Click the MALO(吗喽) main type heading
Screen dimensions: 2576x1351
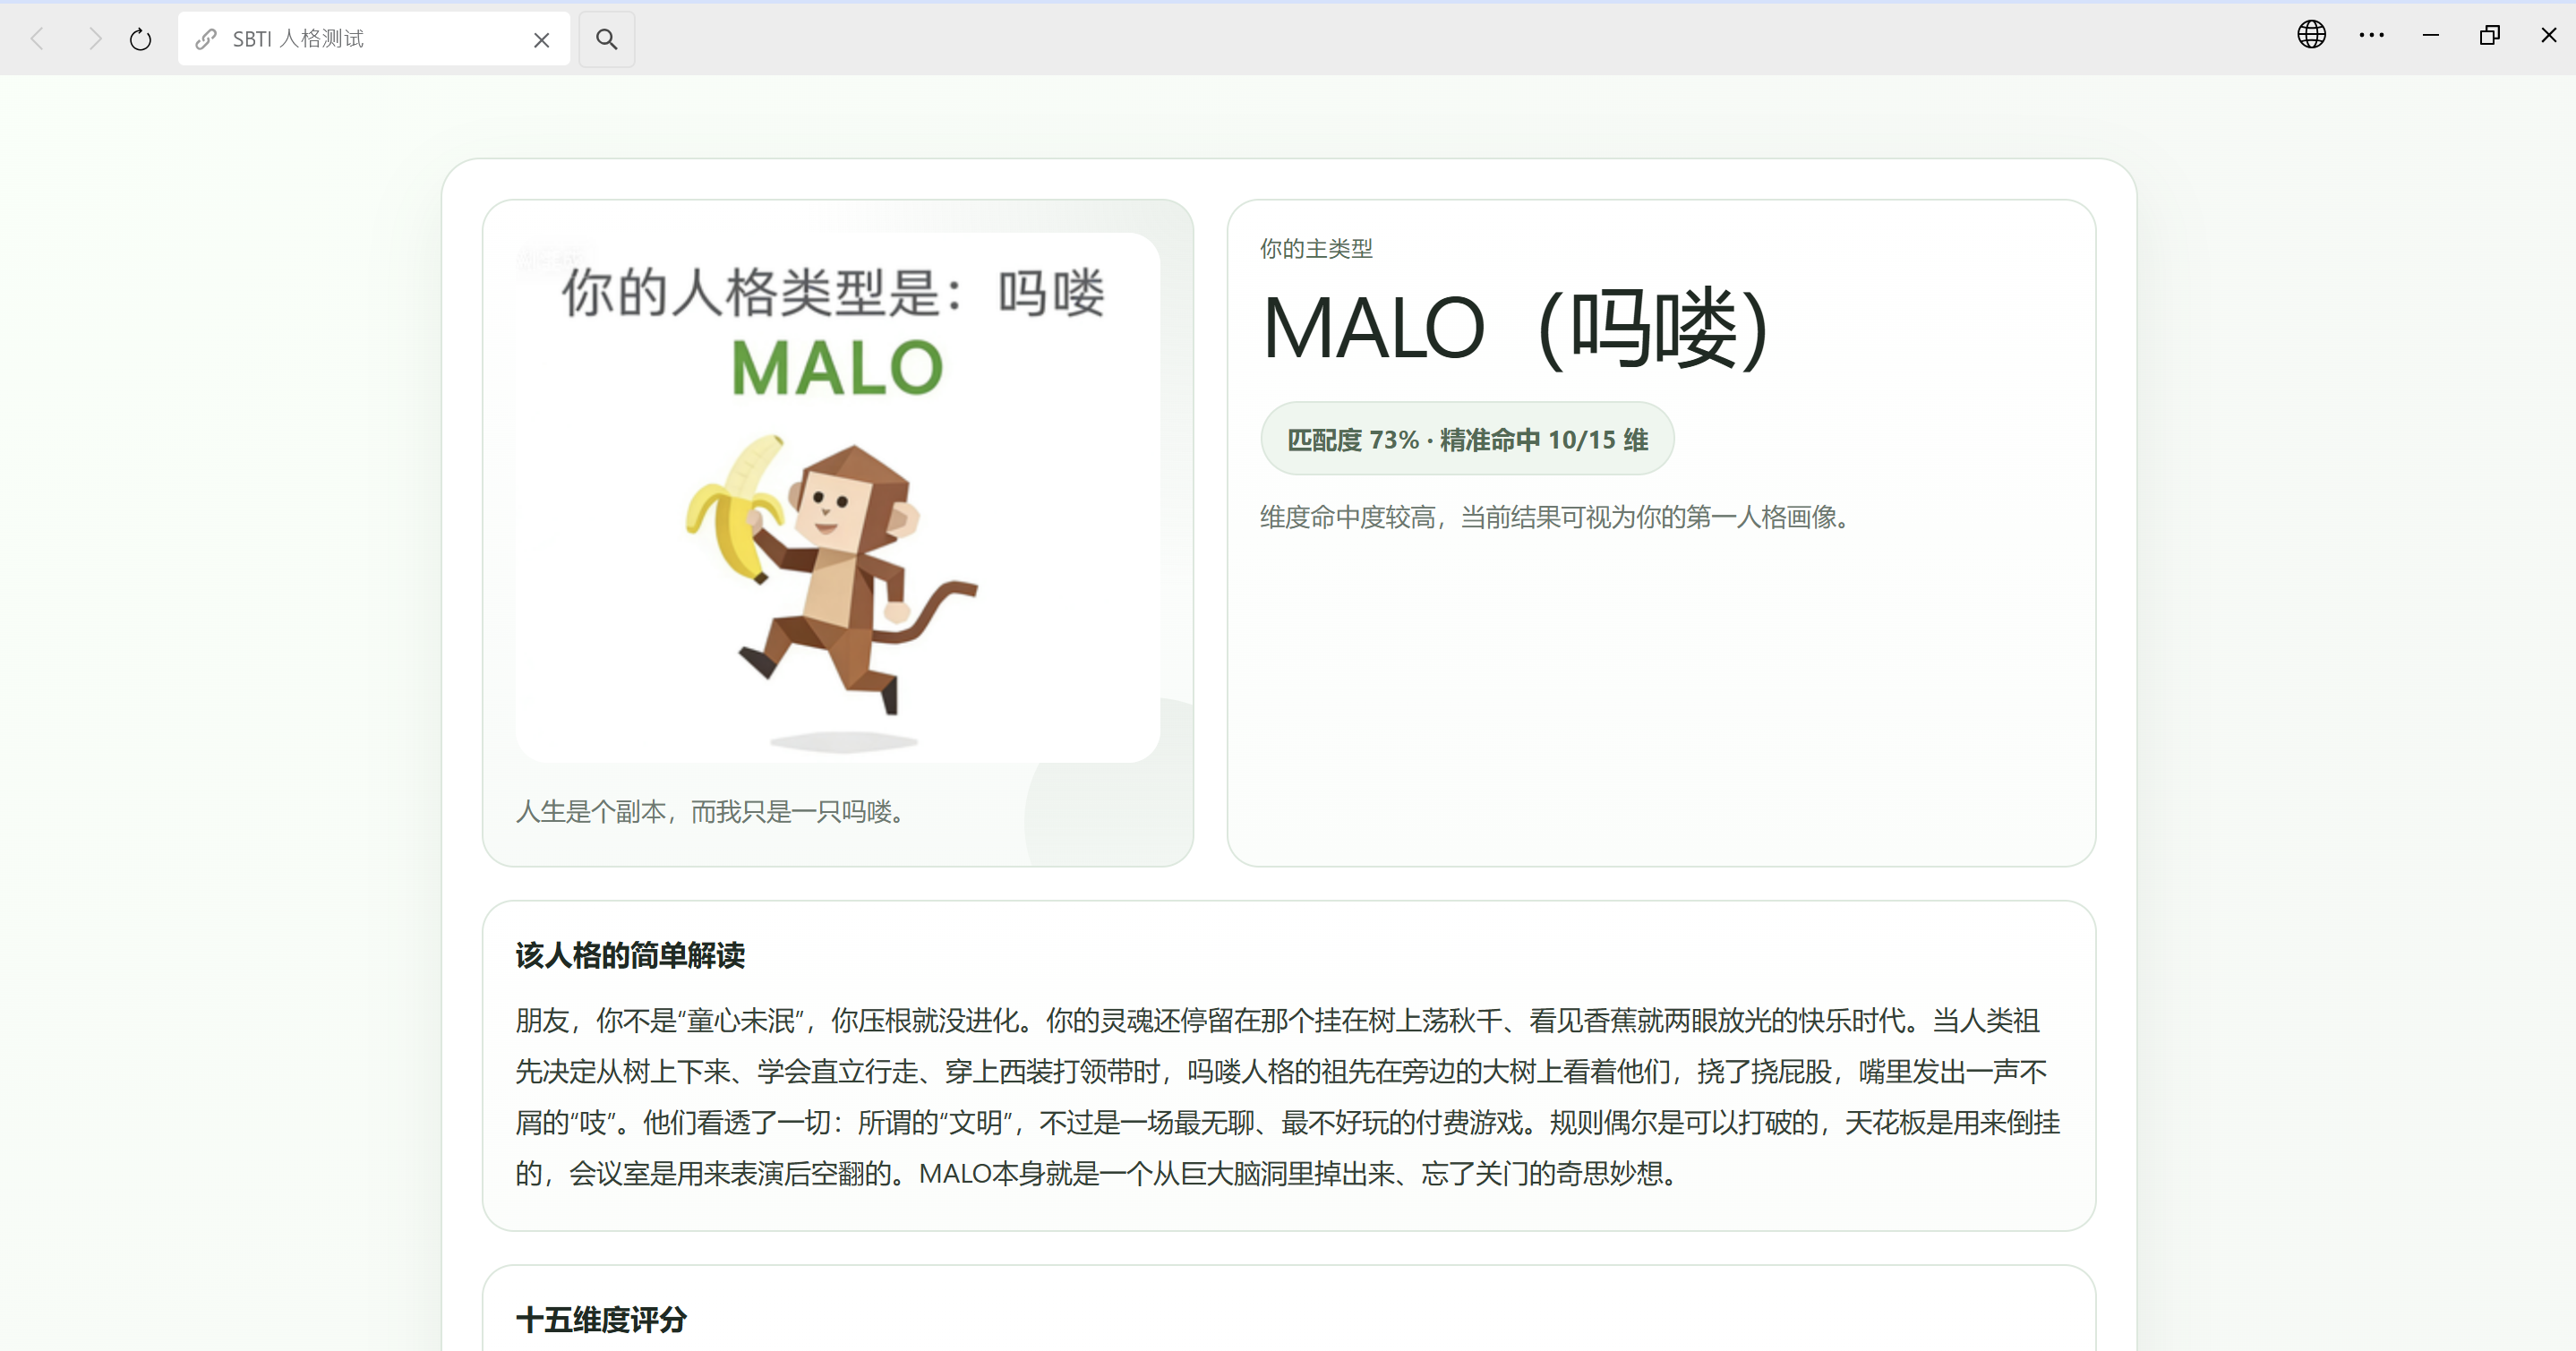[1516, 328]
